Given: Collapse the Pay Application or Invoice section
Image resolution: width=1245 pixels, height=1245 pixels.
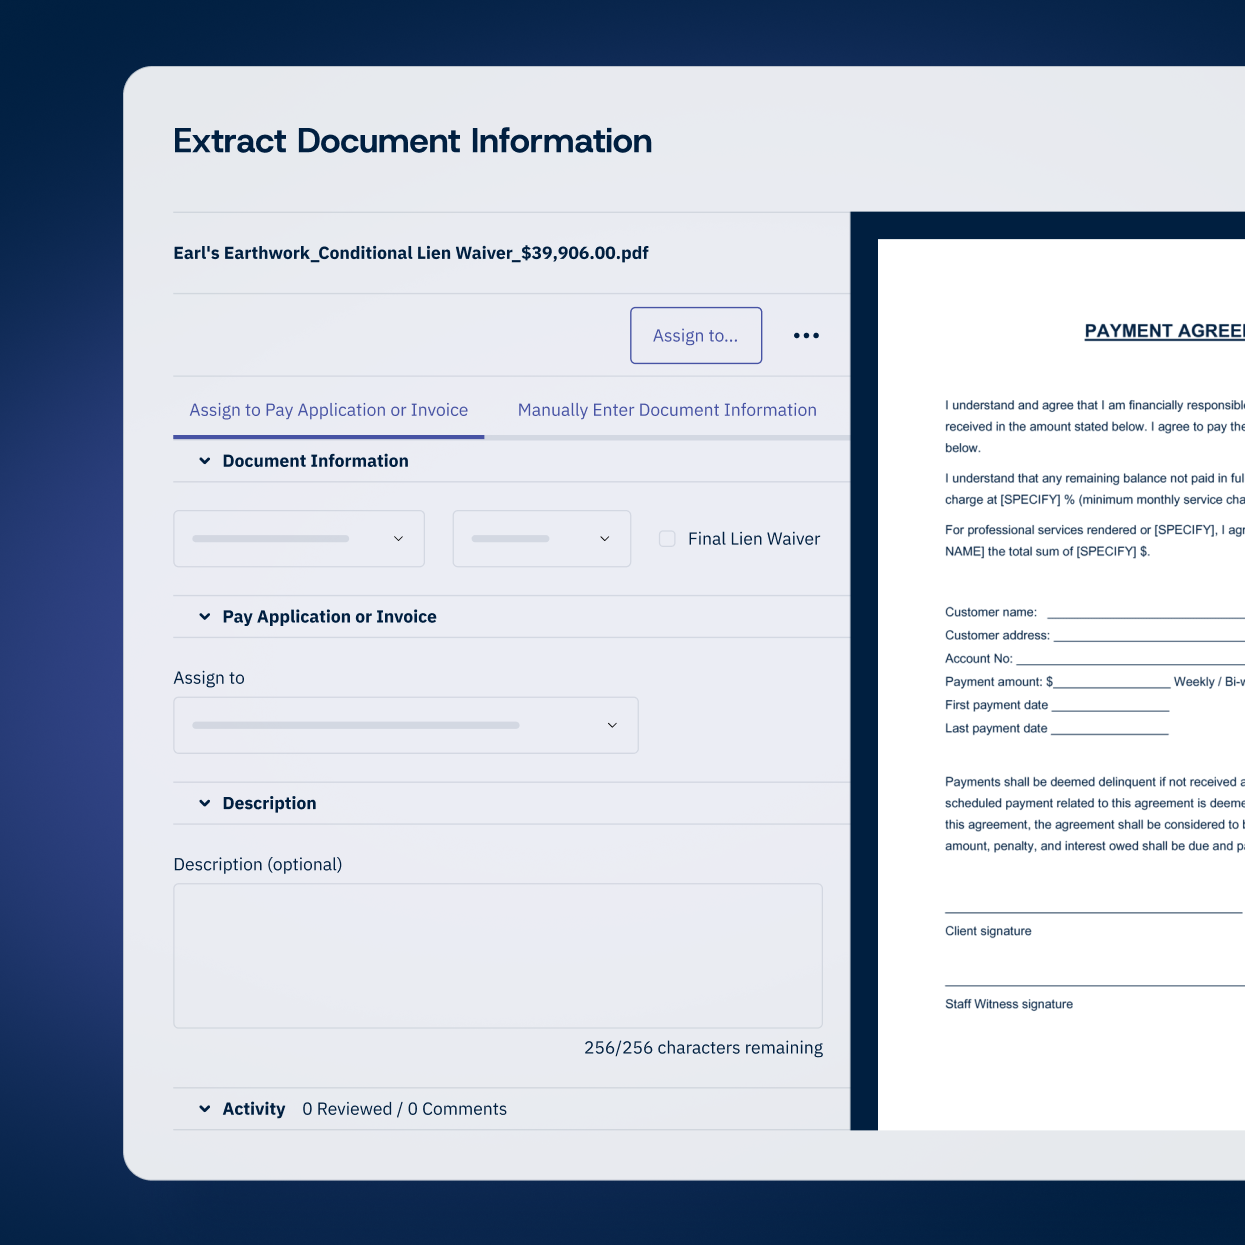Looking at the screenshot, I should [x=205, y=617].
